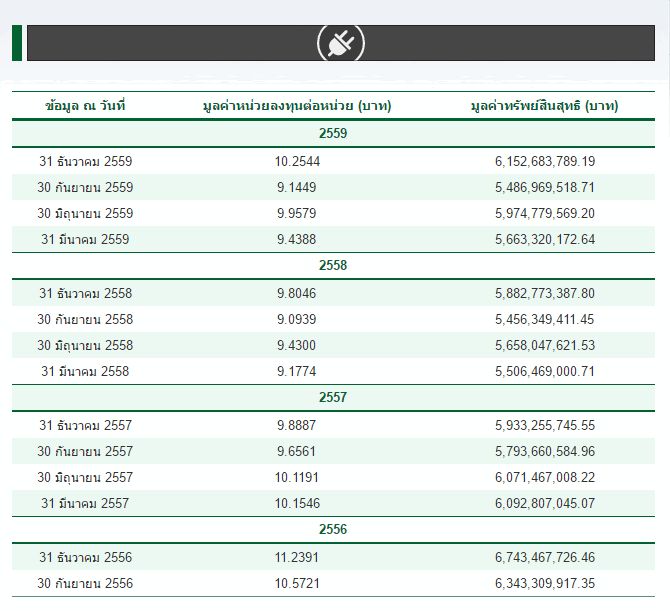Select the 30 กันยายน 2559 date cell
This screenshot has height=611, width=670.
[85, 187]
